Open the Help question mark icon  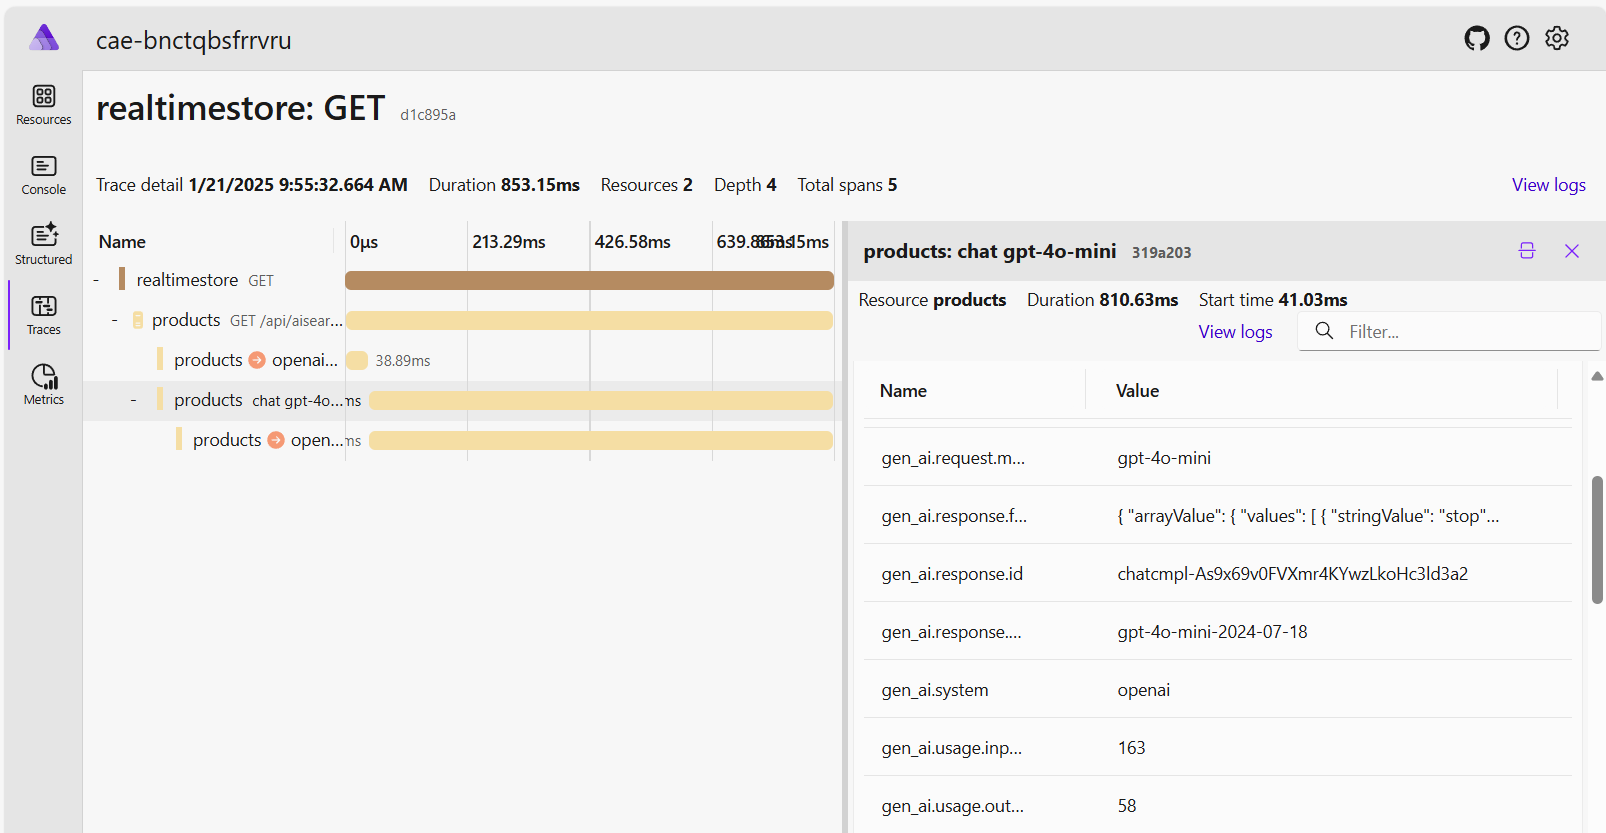pos(1517,38)
